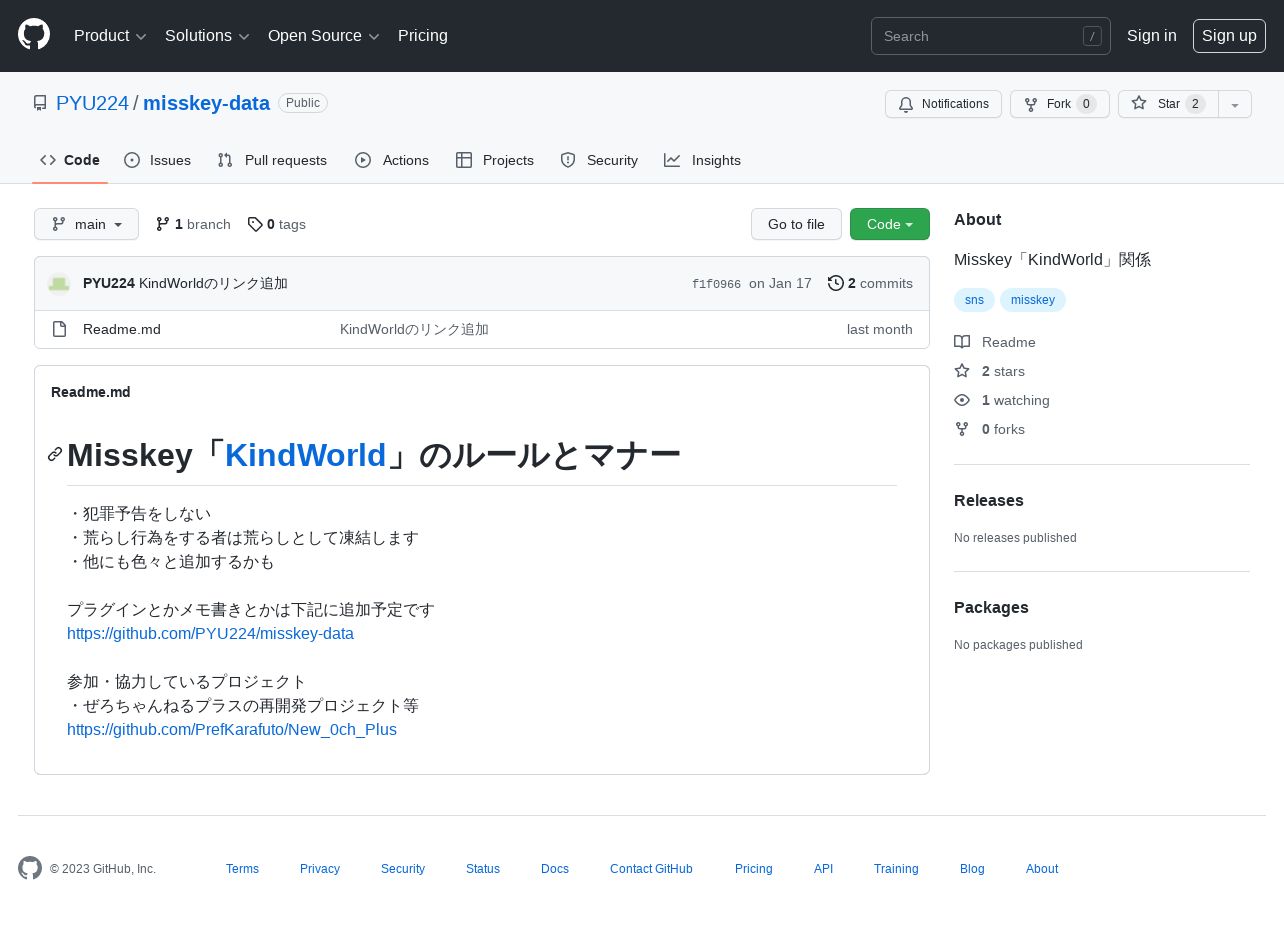View 2 commits history
Screen dimensions: 1284x930
point(870,283)
